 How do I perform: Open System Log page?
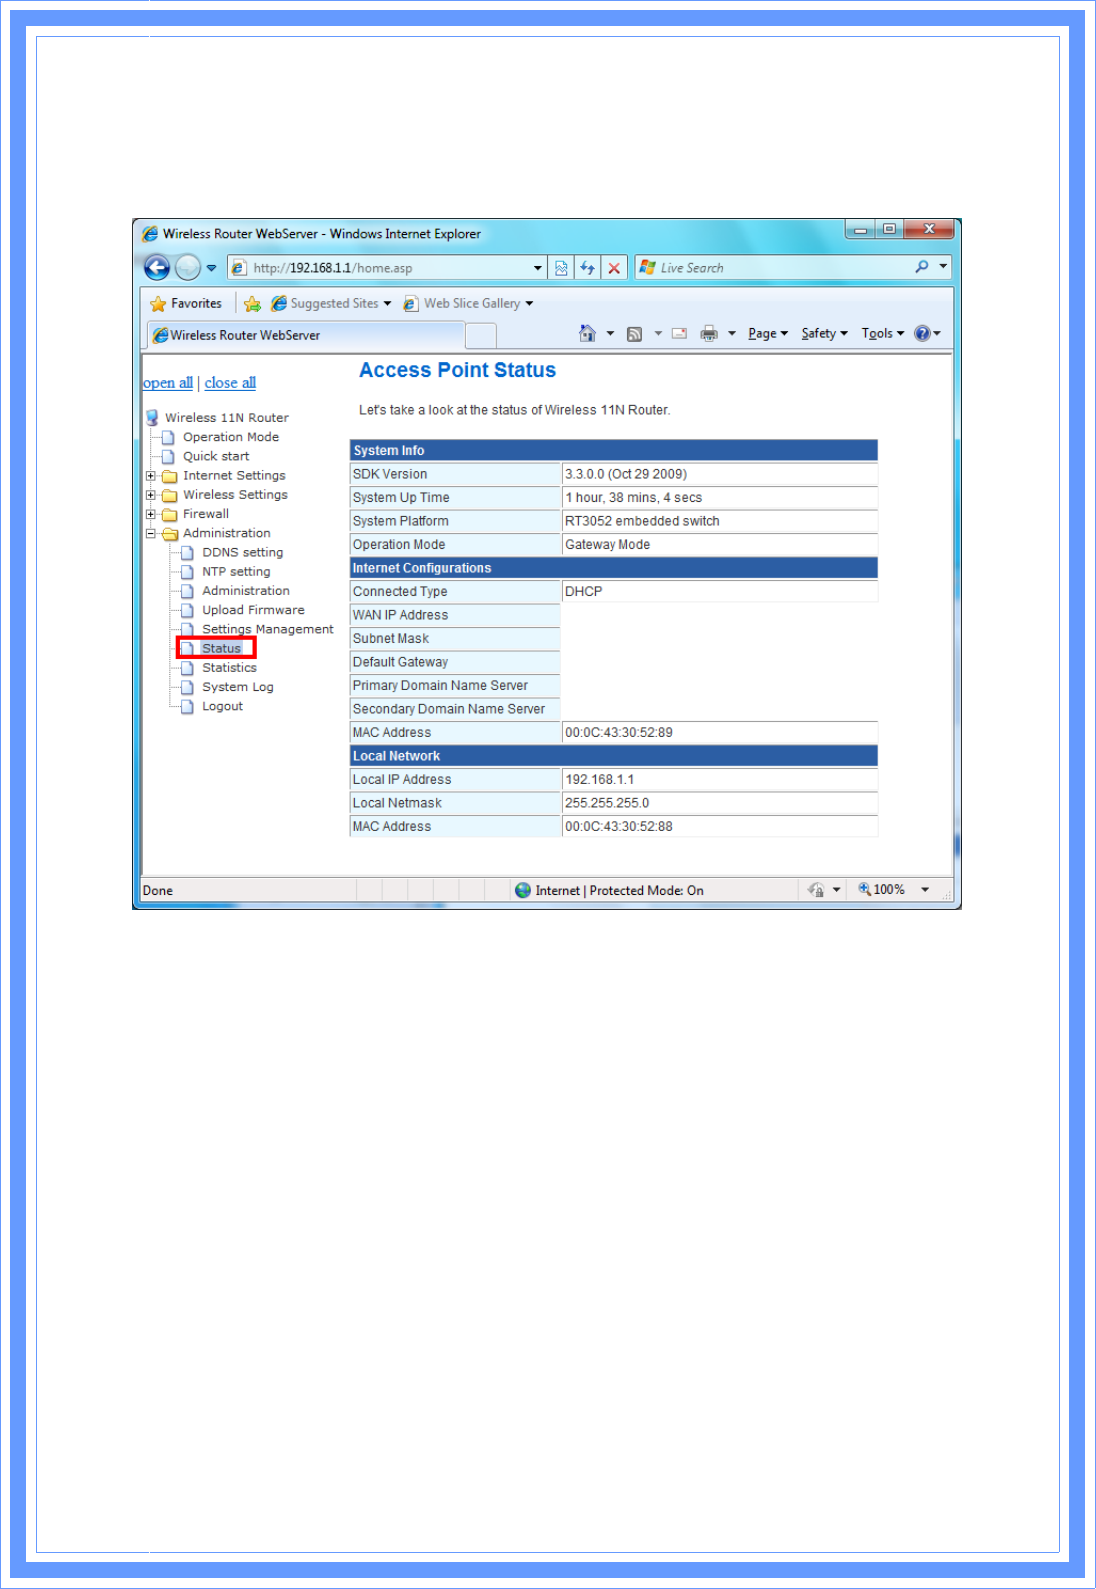[238, 687]
